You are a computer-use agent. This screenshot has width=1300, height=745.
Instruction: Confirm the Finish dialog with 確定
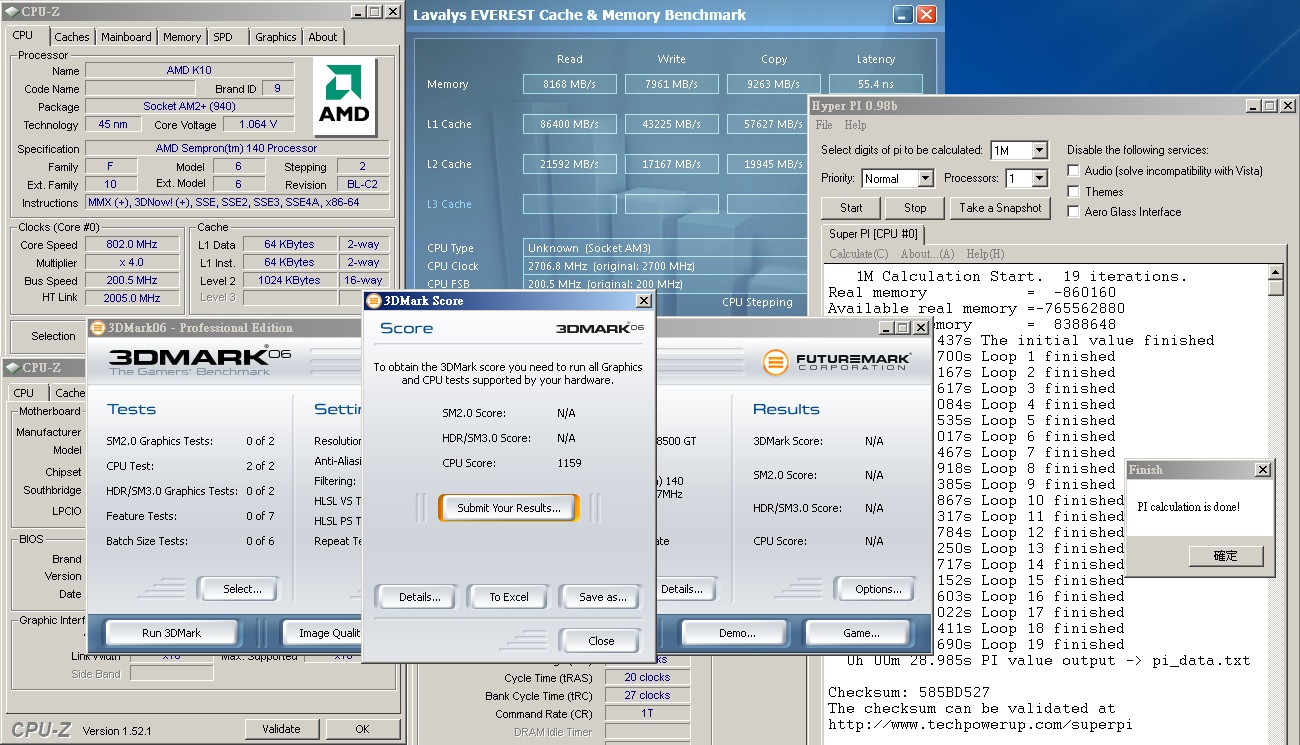point(1226,556)
